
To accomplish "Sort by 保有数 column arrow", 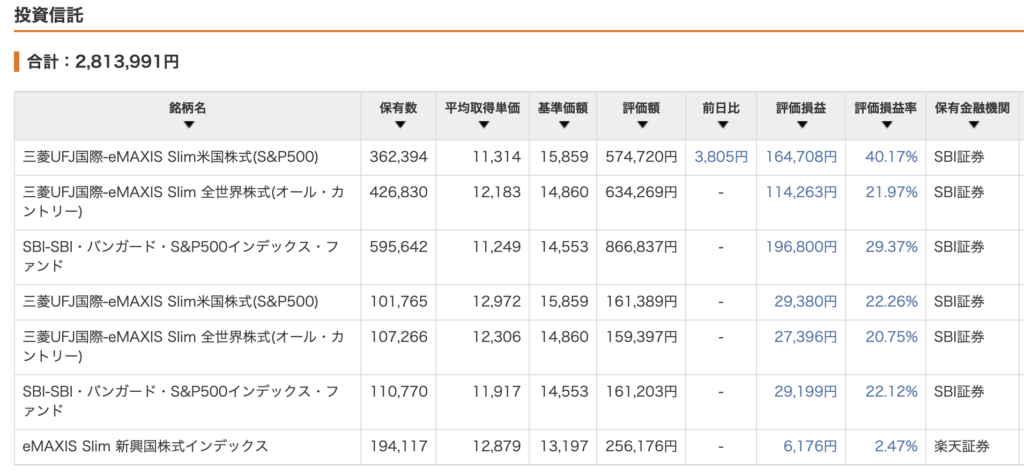I will 400,125.
